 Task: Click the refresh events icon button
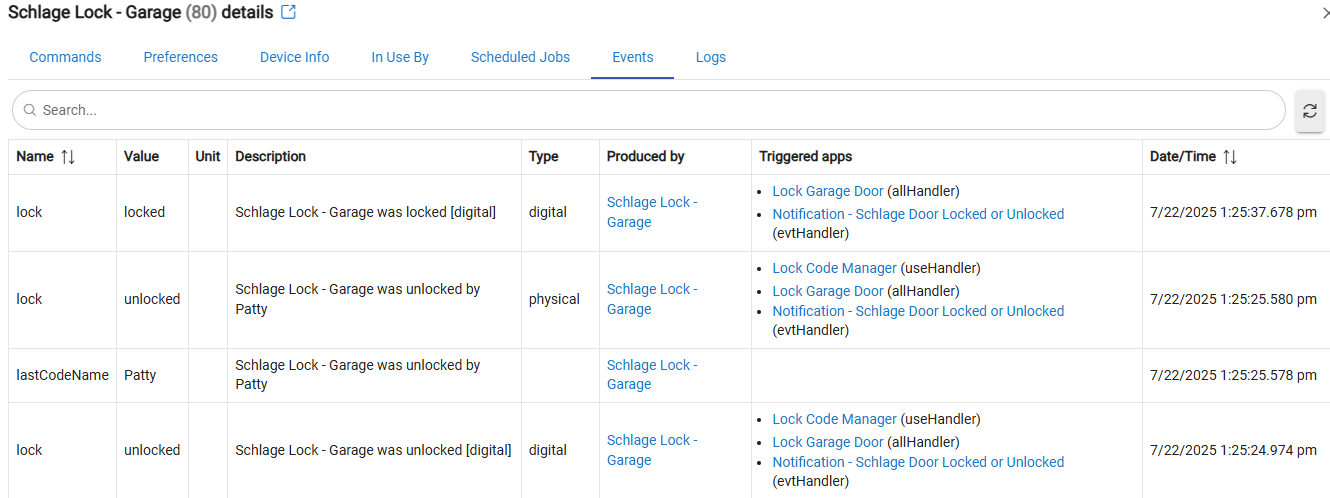coord(1309,111)
